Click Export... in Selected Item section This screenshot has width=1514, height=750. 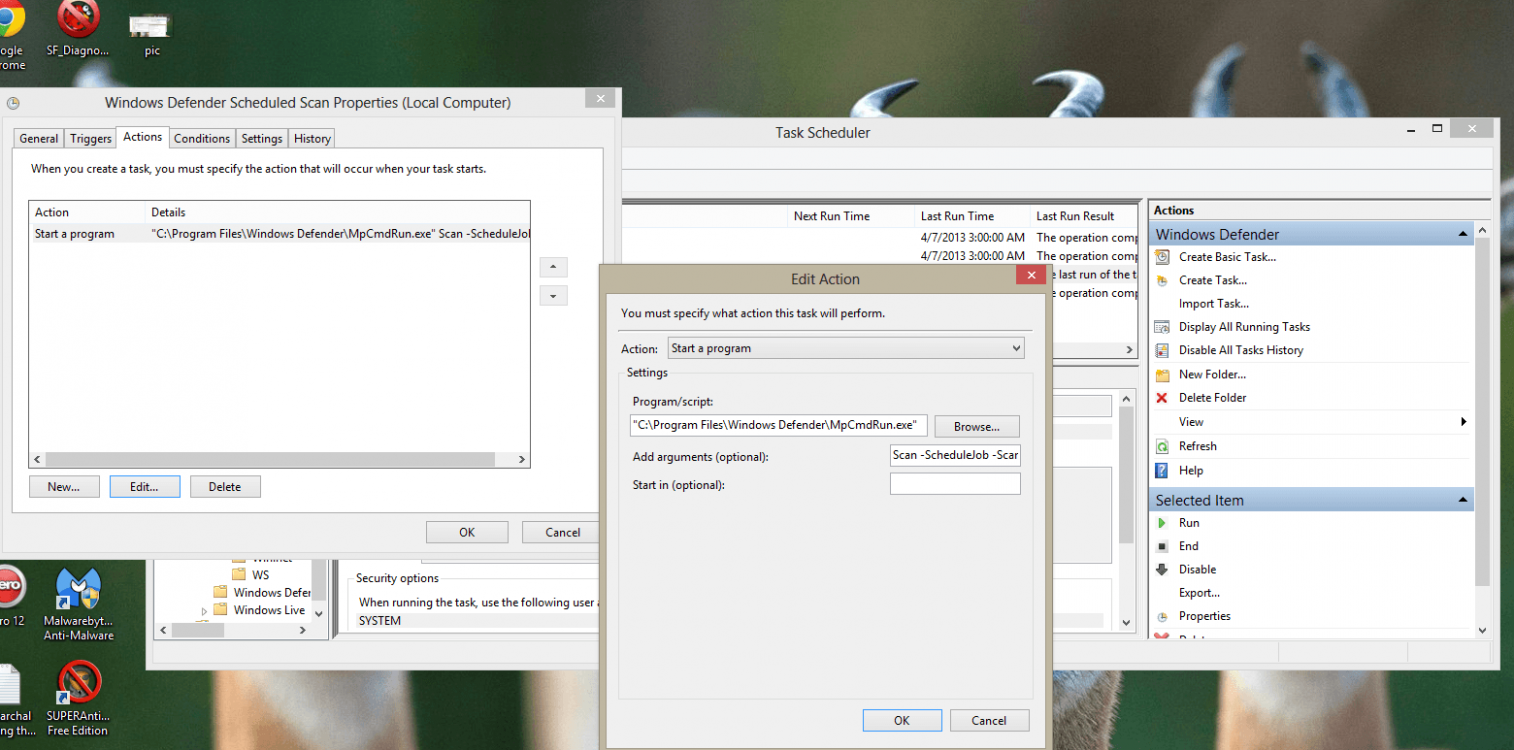point(1199,593)
